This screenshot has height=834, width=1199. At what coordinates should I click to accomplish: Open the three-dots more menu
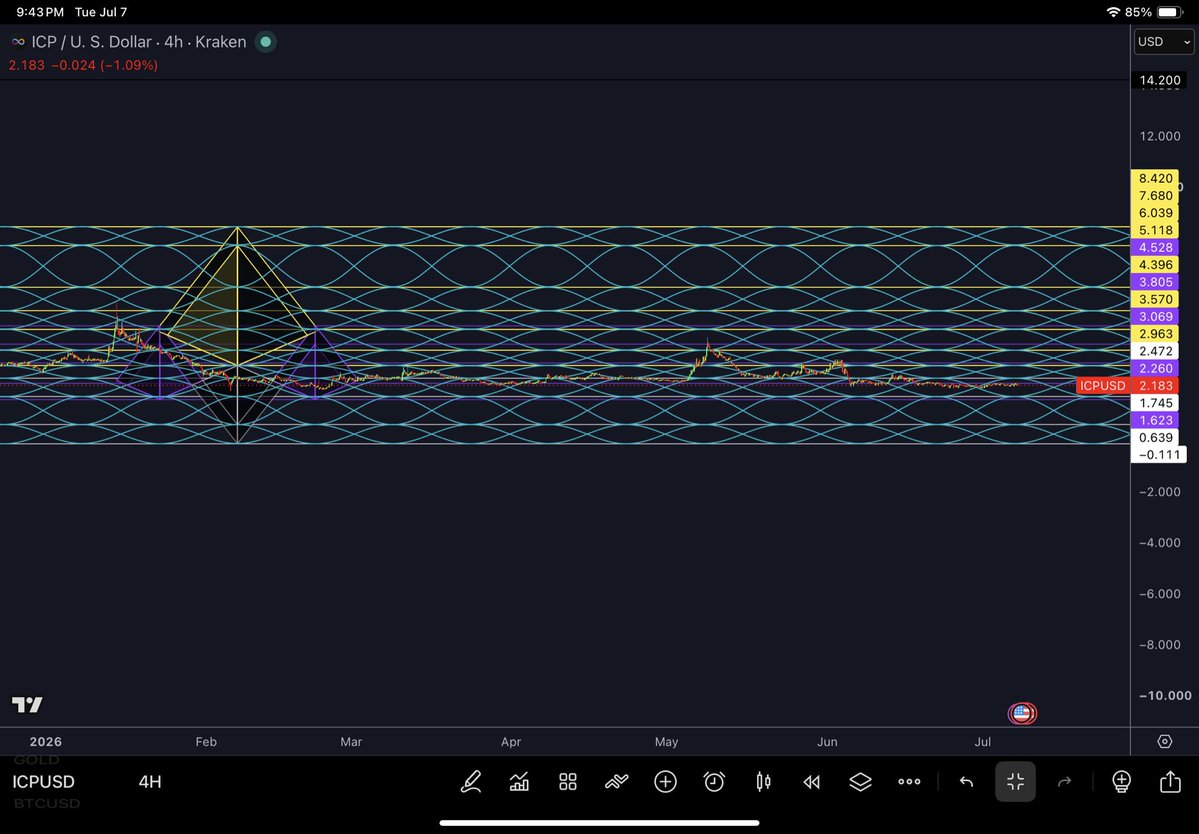[909, 781]
